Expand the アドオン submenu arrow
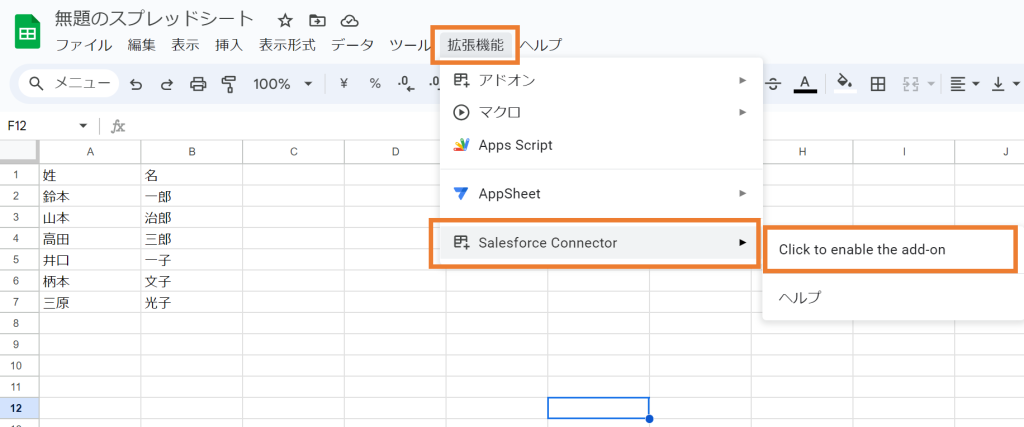 coord(743,80)
